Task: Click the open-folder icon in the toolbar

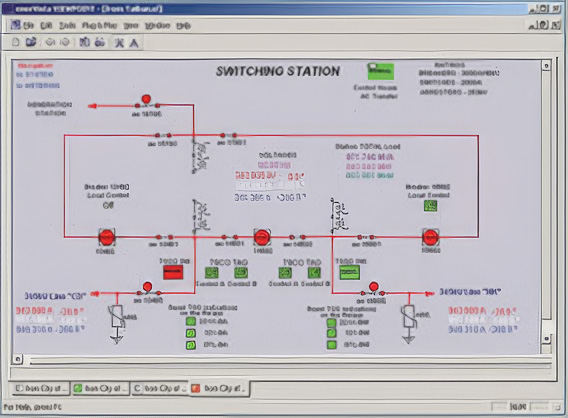Action: [x=31, y=42]
